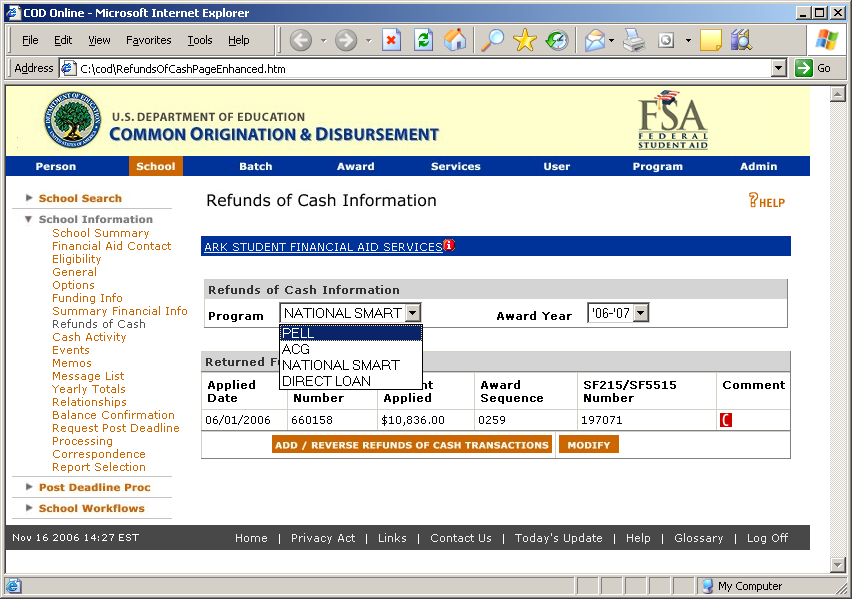Open the Favorites menu

pyautogui.click(x=148, y=40)
